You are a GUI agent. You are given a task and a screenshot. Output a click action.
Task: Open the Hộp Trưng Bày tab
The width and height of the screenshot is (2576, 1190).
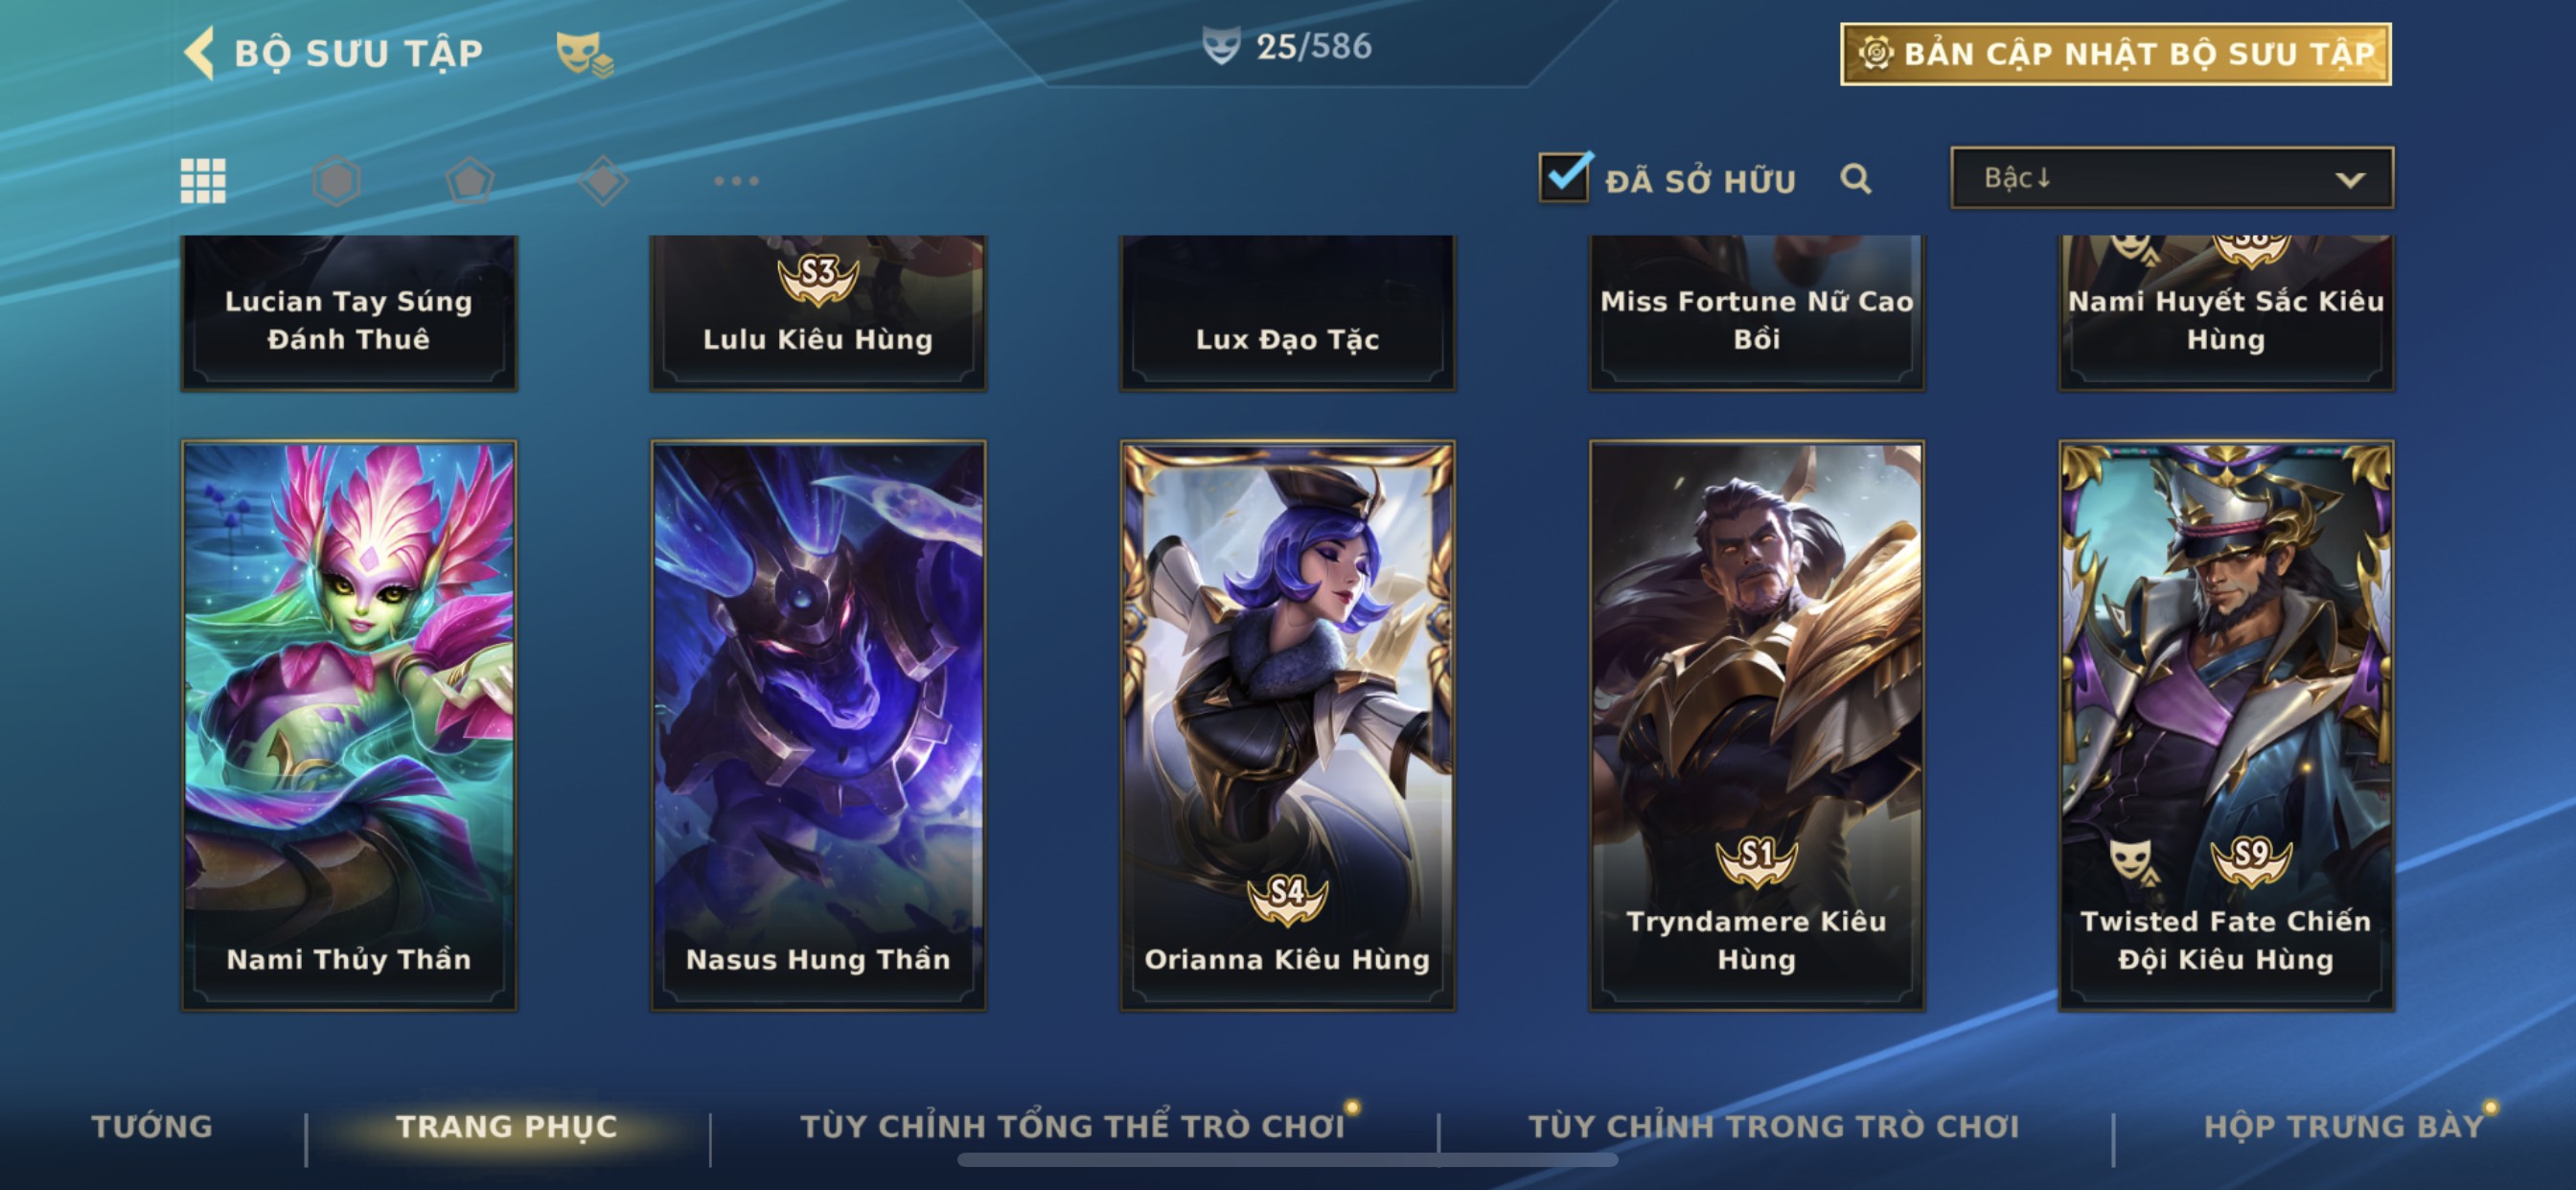pyautogui.click(x=2344, y=1126)
